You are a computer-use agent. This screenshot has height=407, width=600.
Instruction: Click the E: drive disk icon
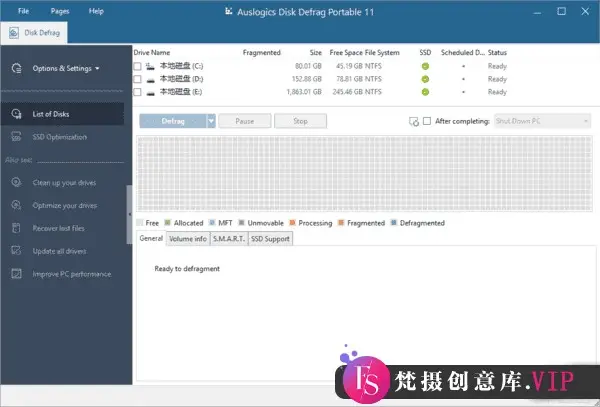150,93
